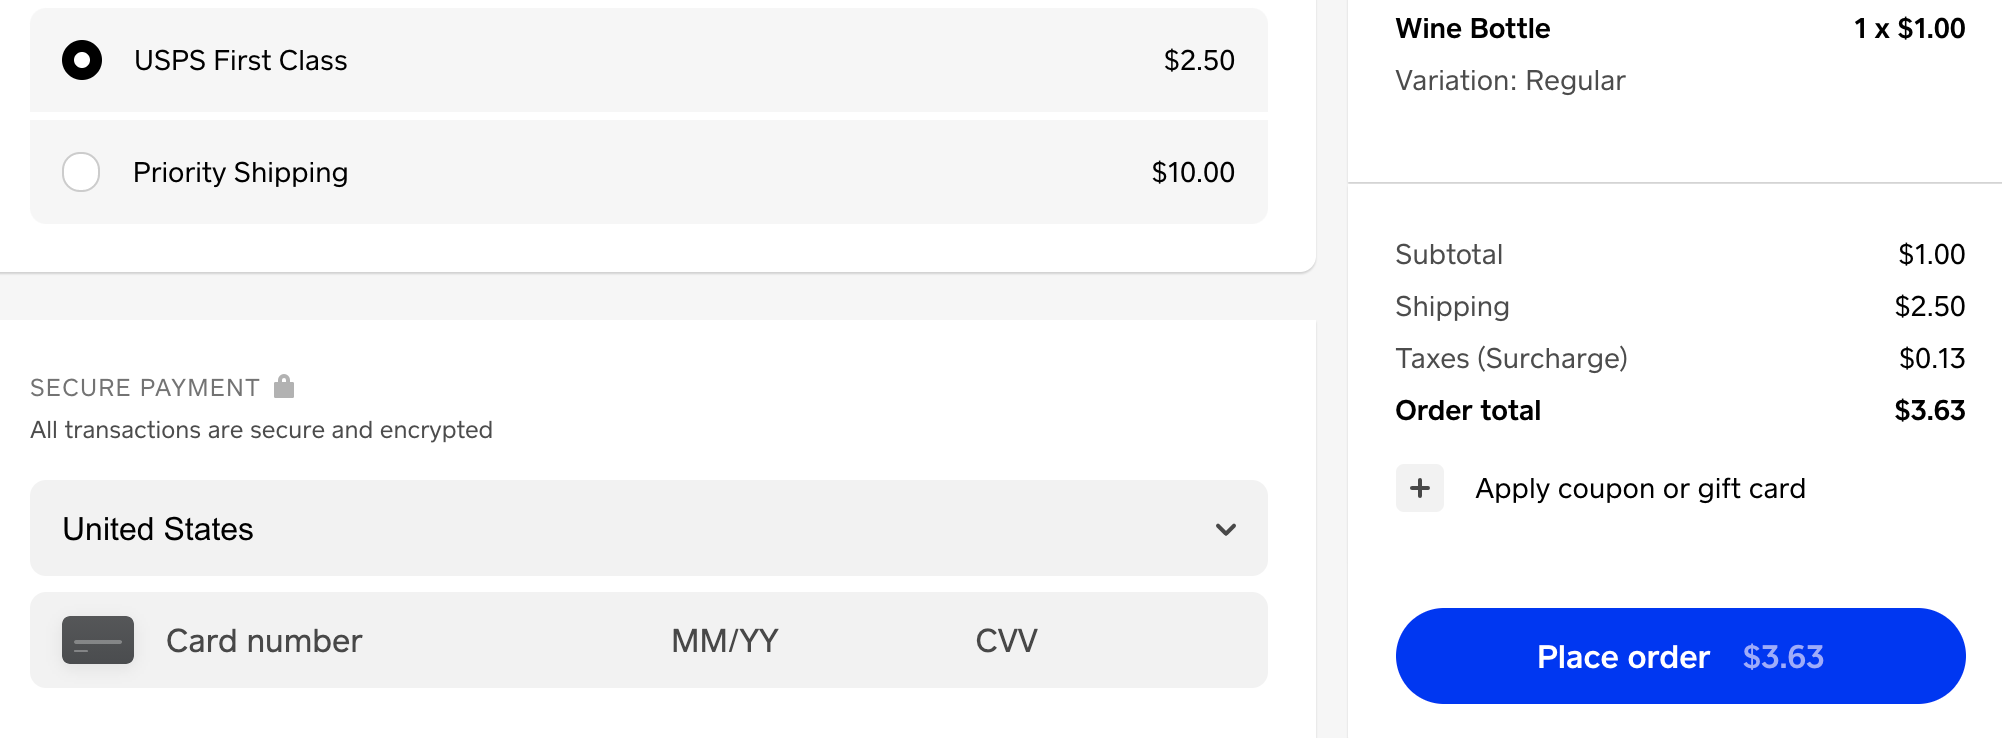Click the Order total amount
The image size is (2002, 738).
[x=1929, y=410]
